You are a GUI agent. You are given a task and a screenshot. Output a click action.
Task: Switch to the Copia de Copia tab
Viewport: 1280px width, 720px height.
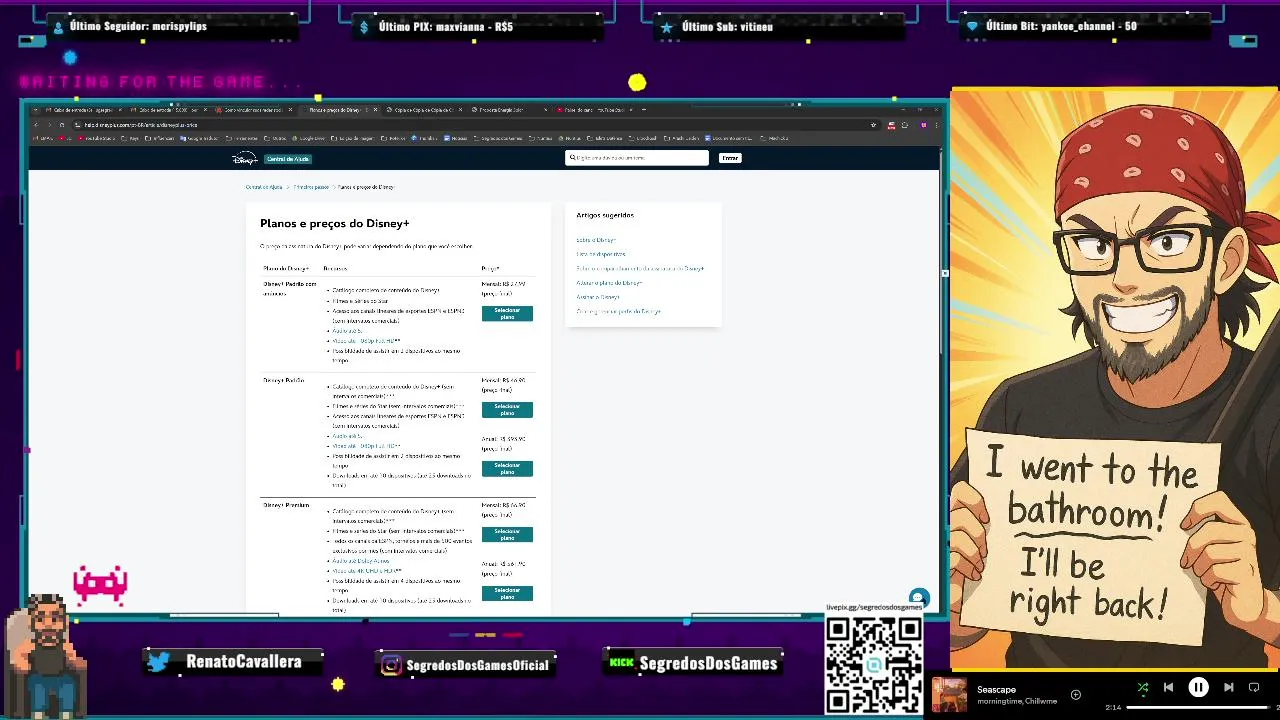click(x=425, y=110)
